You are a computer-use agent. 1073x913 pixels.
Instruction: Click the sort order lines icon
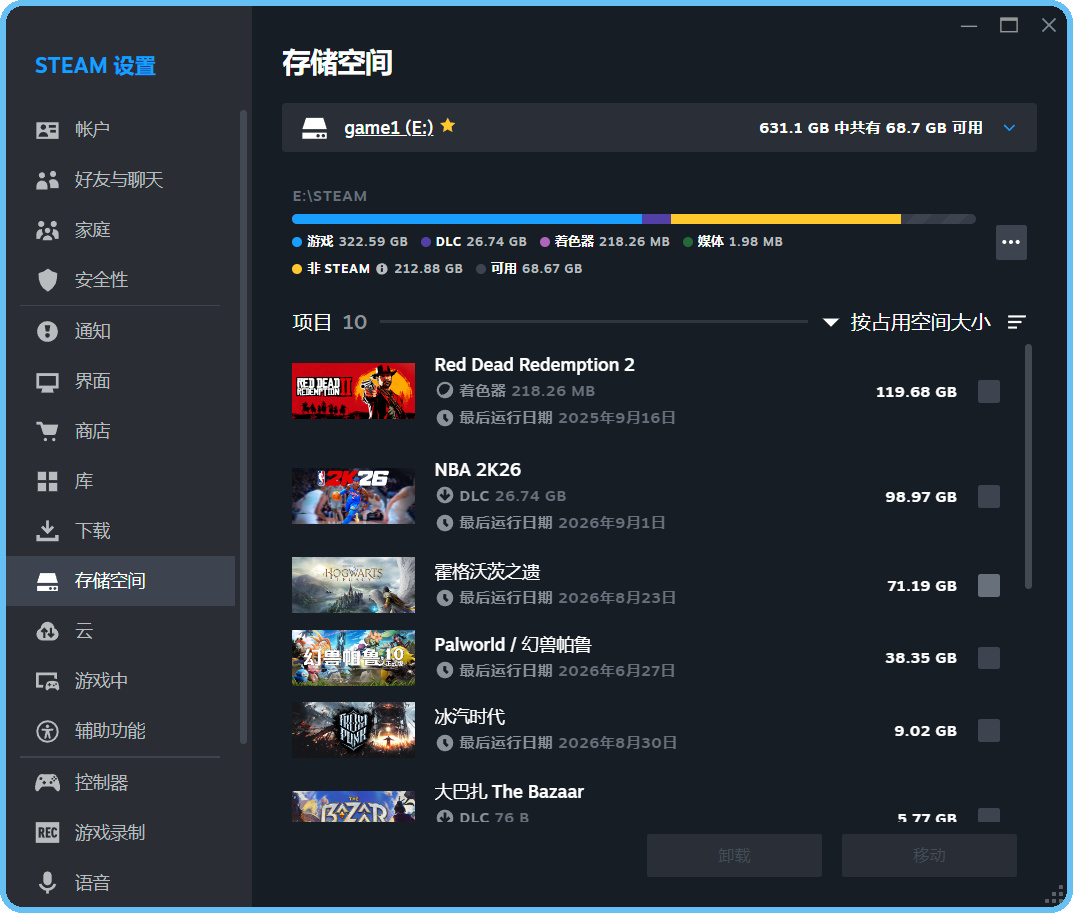(1017, 322)
